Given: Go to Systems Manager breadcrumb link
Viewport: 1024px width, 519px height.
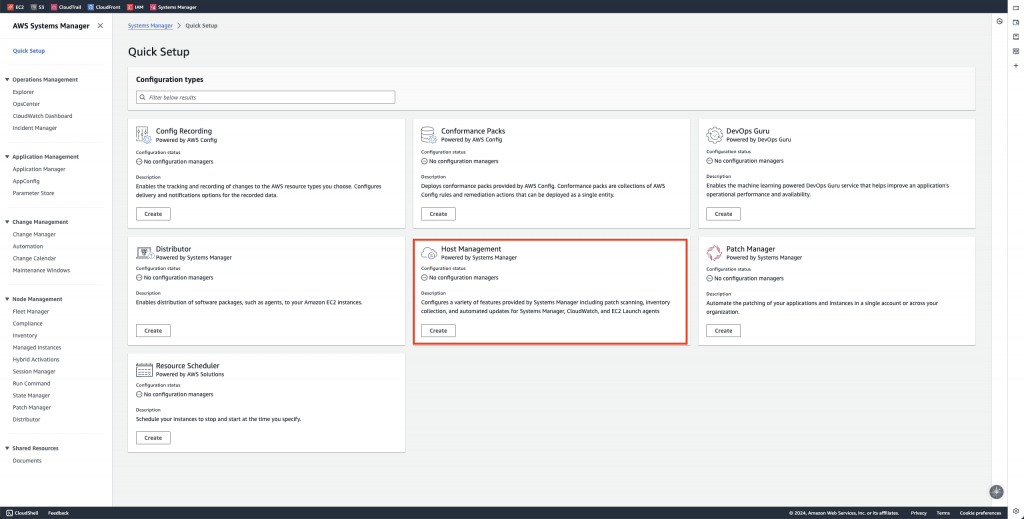Looking at the screenshot, I should (150, 26).
